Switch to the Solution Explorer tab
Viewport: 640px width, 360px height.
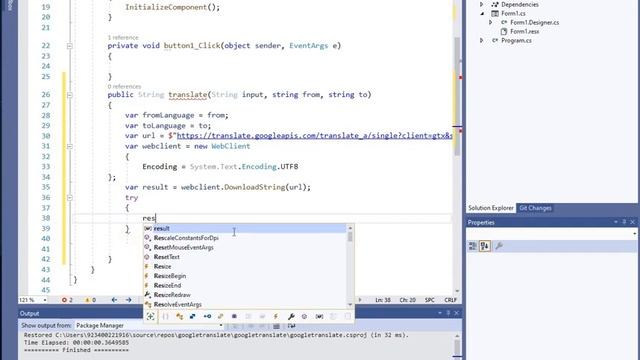(x=491, y=208)
